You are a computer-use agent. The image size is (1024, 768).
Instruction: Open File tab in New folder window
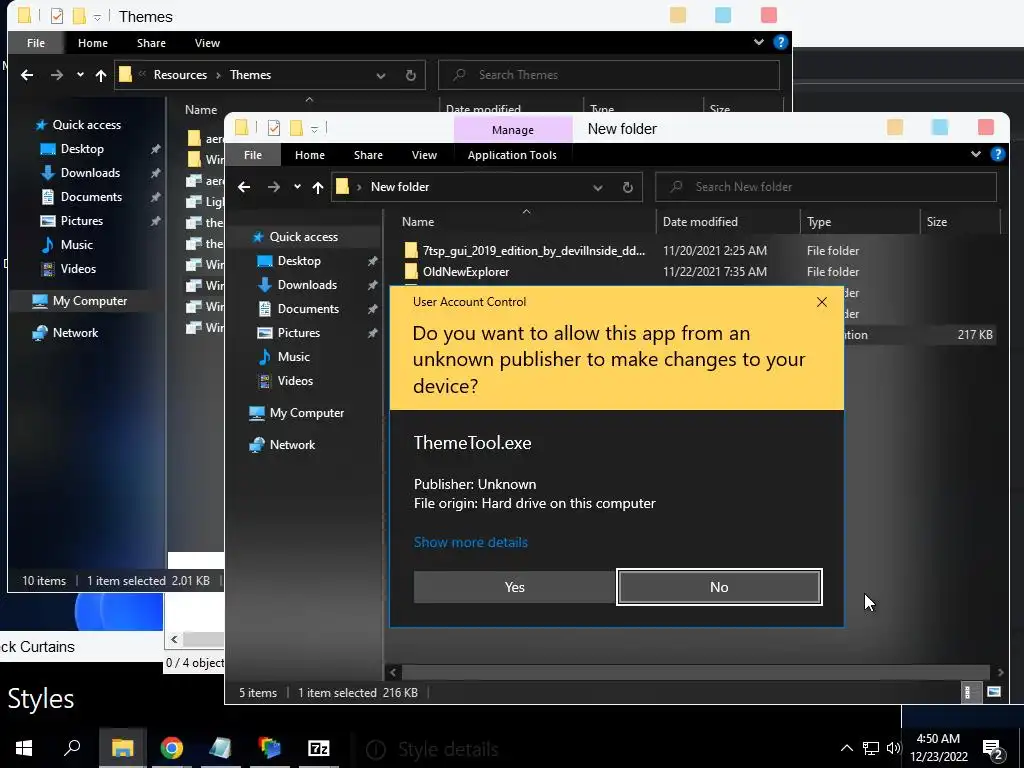(253, 155)
